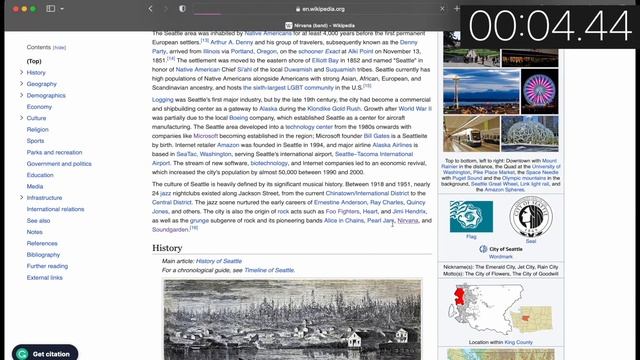Open the historic Seattle engraving image

pos(292,320)
